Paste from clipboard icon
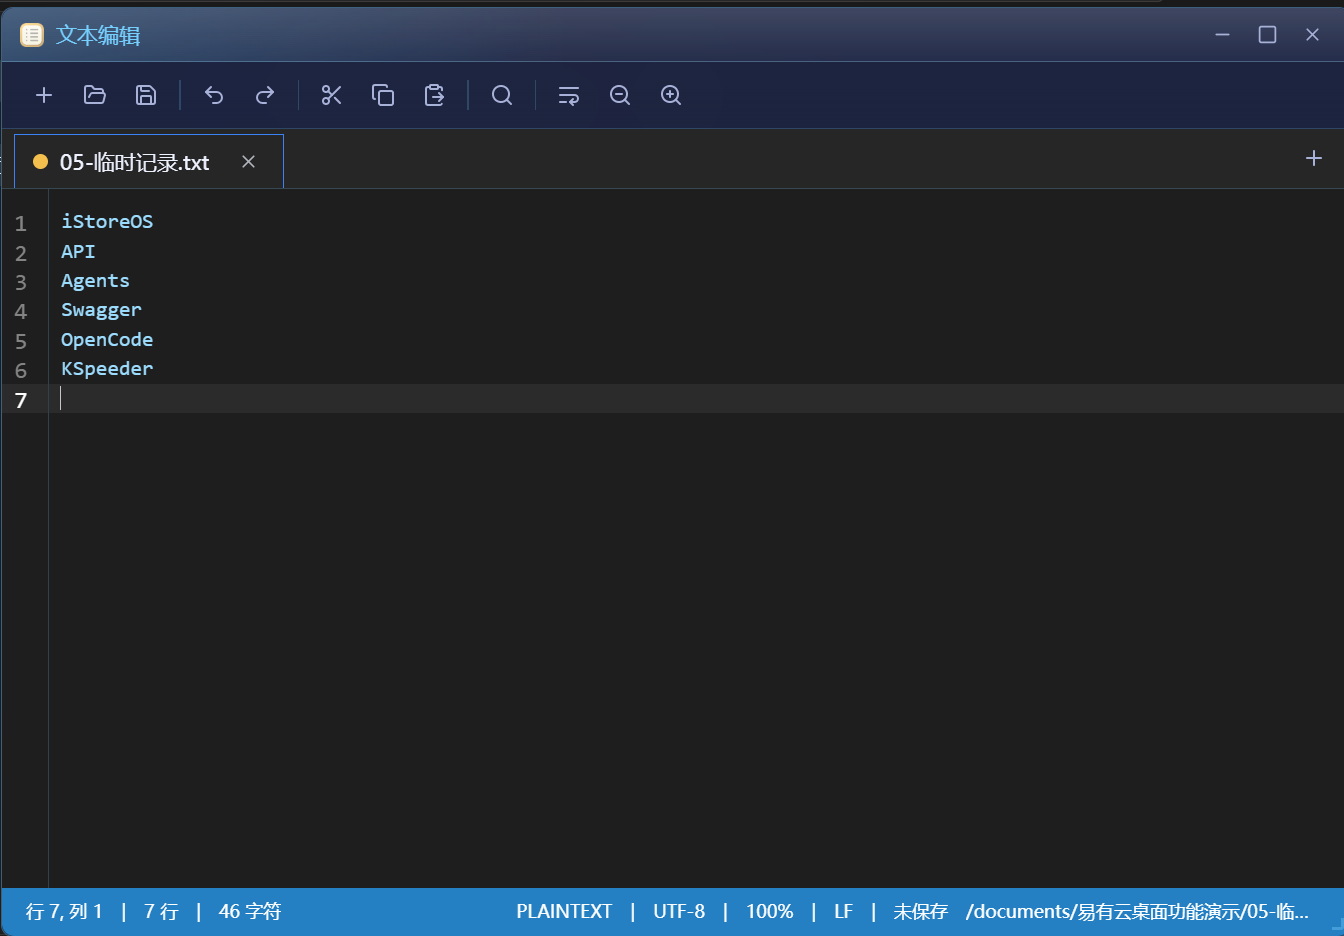The width and height of the screenshot is (1344, 936). (434, 95)
